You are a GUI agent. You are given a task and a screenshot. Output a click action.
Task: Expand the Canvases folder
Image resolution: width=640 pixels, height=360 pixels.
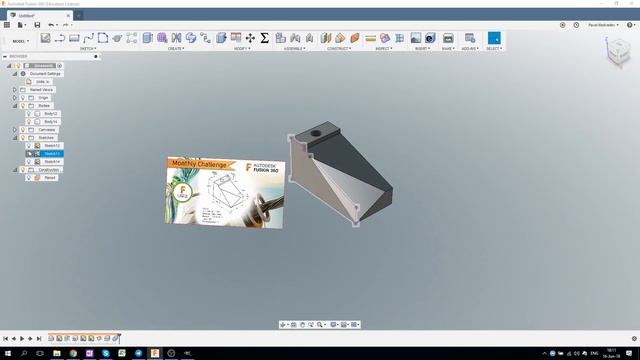coord(15,130)
